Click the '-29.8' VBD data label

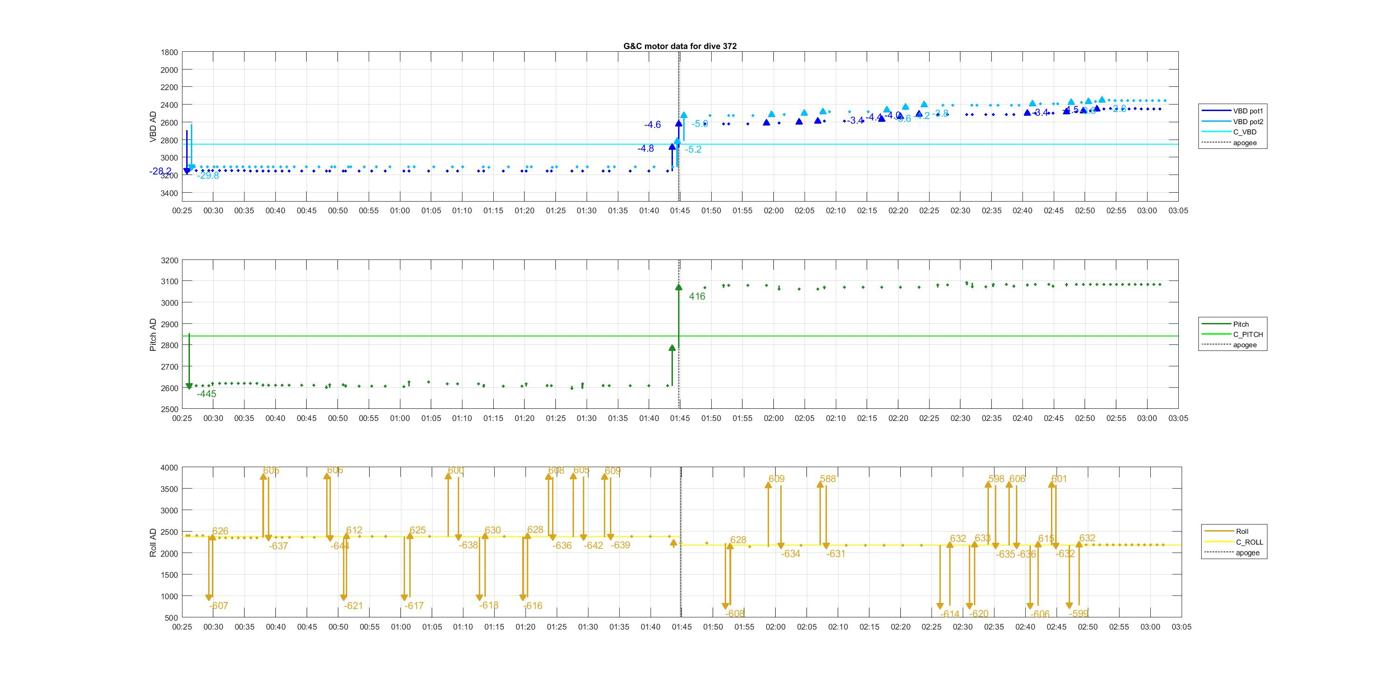208,176
